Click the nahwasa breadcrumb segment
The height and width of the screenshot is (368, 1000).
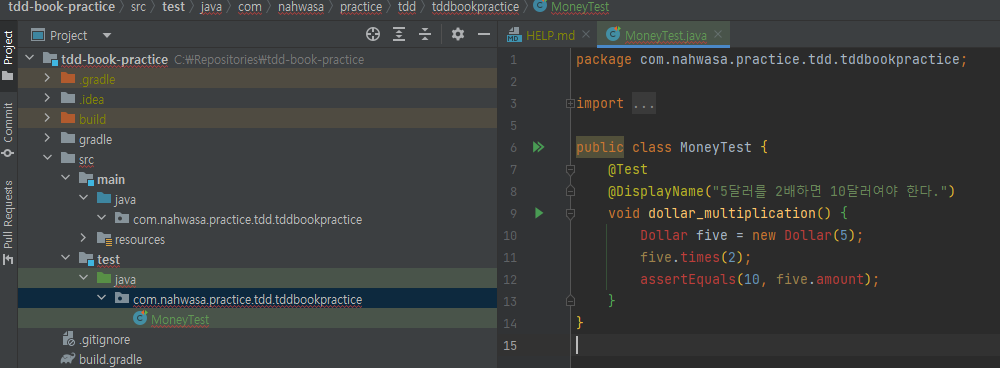click(x=300, y=7)
